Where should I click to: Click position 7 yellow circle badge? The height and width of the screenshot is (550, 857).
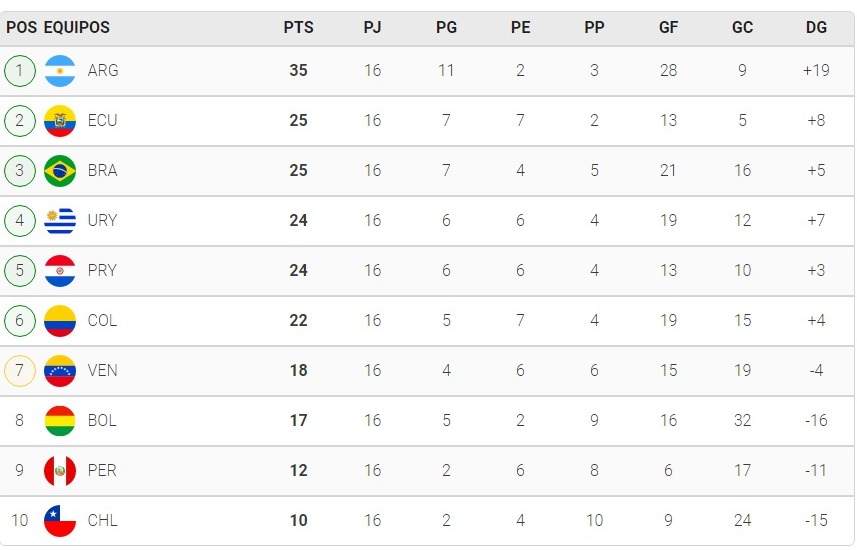(20, 371)
